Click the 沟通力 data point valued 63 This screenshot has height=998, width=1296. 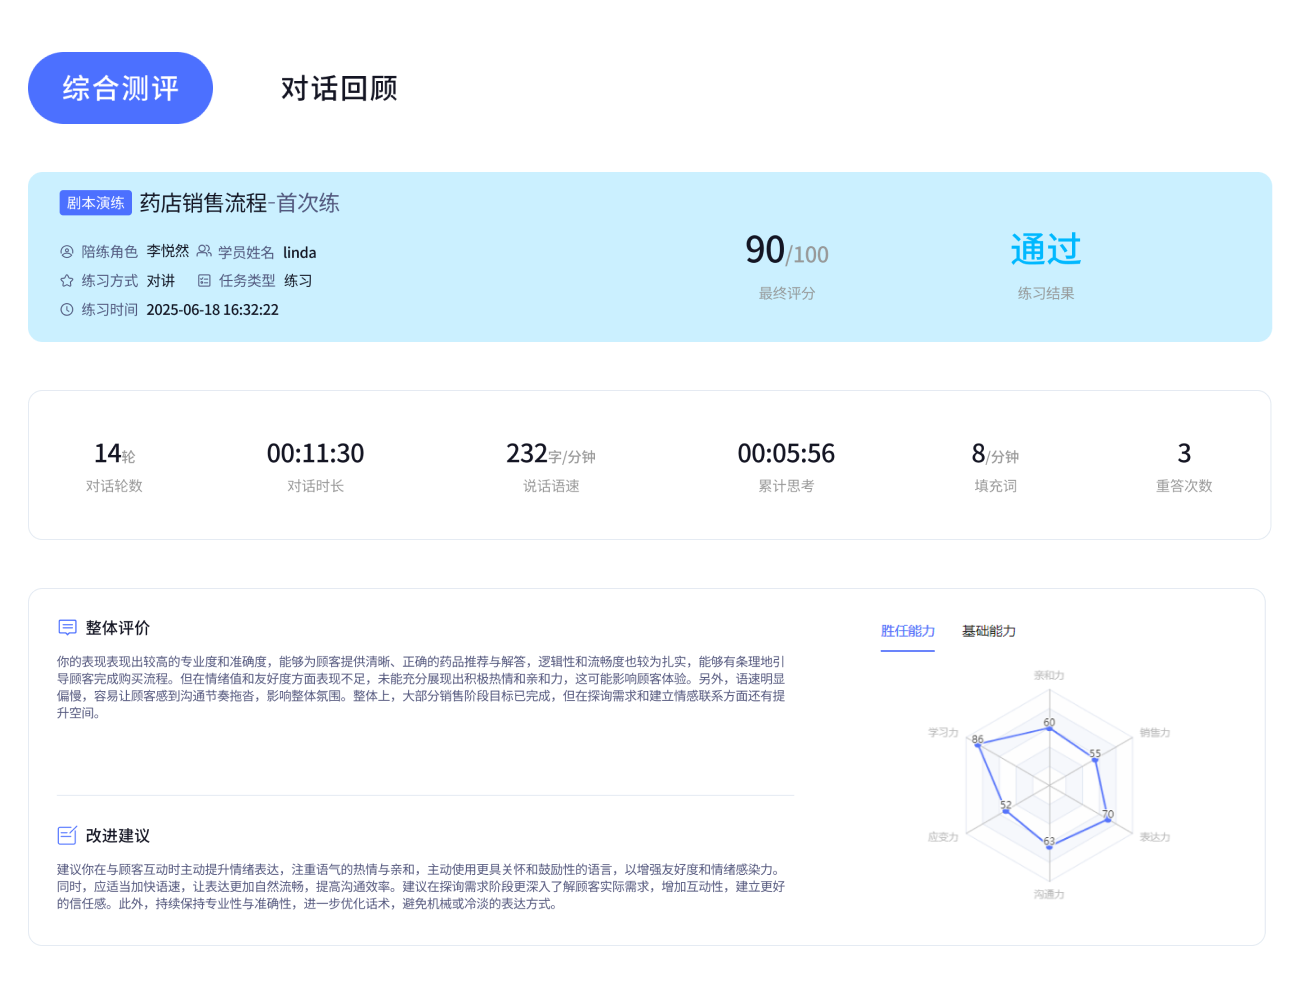click(1049, 847)
